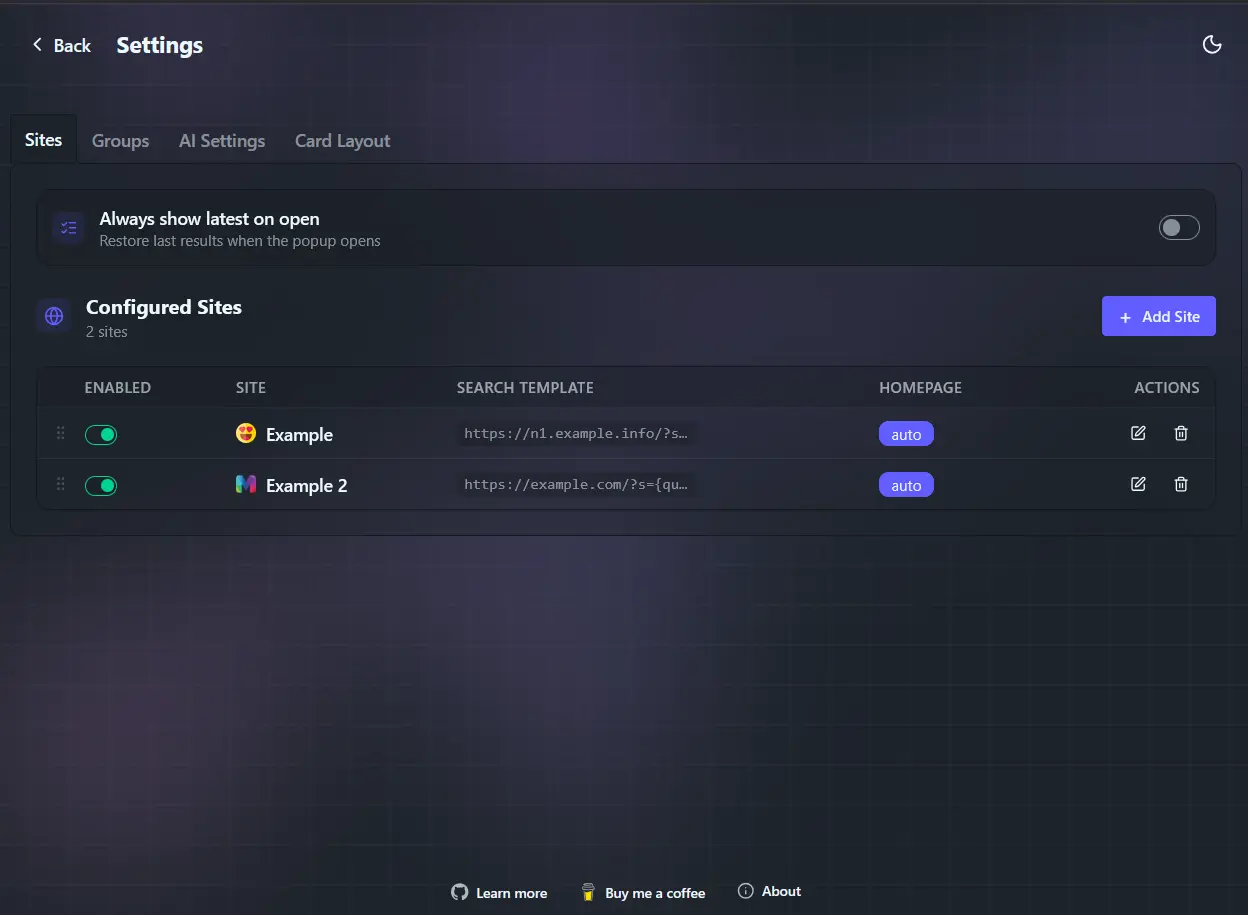Screen dimensions: 1248x915
Task: Click the colorful M icon of Example 2
Action: [246, 484]
